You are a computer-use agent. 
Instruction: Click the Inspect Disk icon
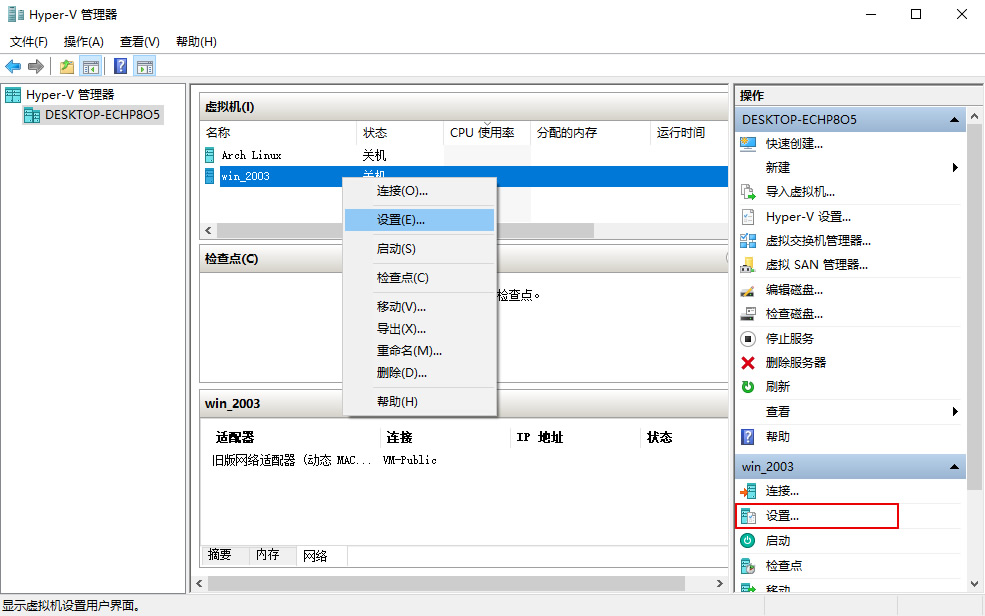point(748,313)
